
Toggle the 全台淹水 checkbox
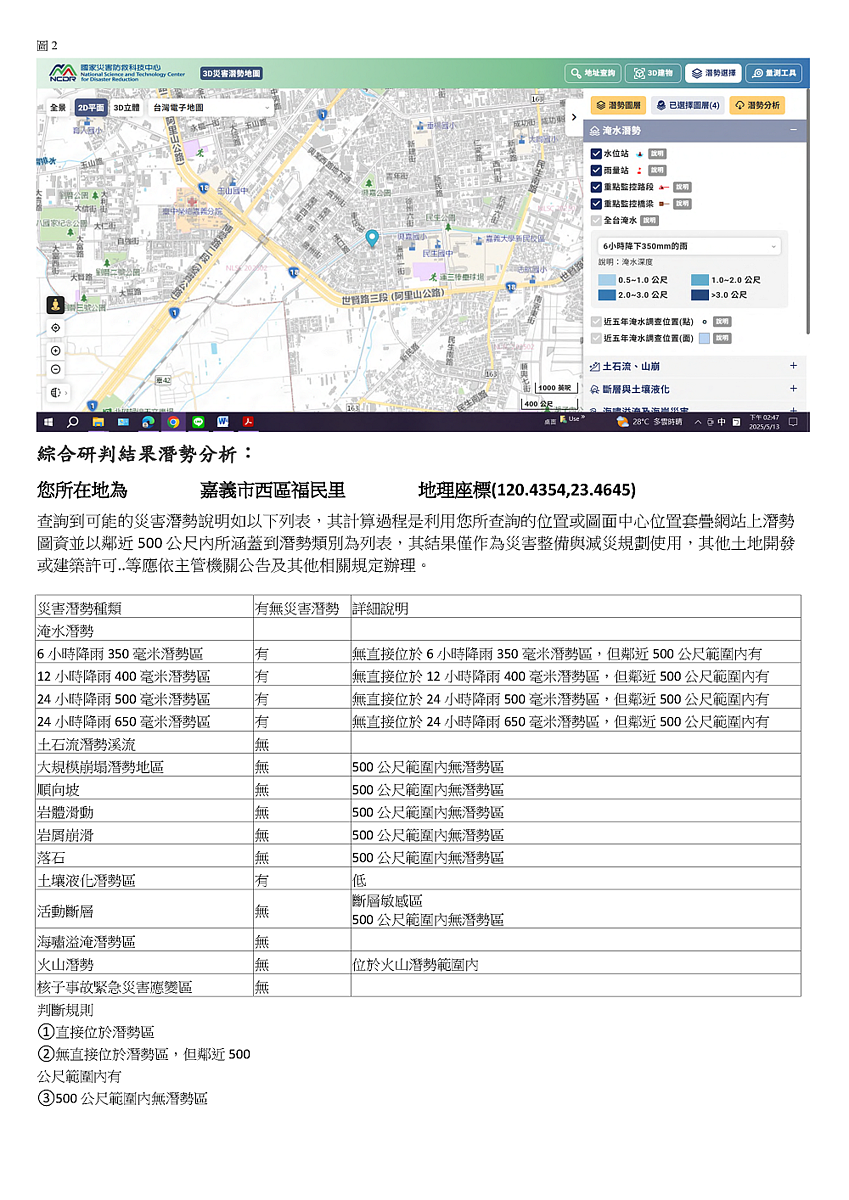[x=596, y=220]
